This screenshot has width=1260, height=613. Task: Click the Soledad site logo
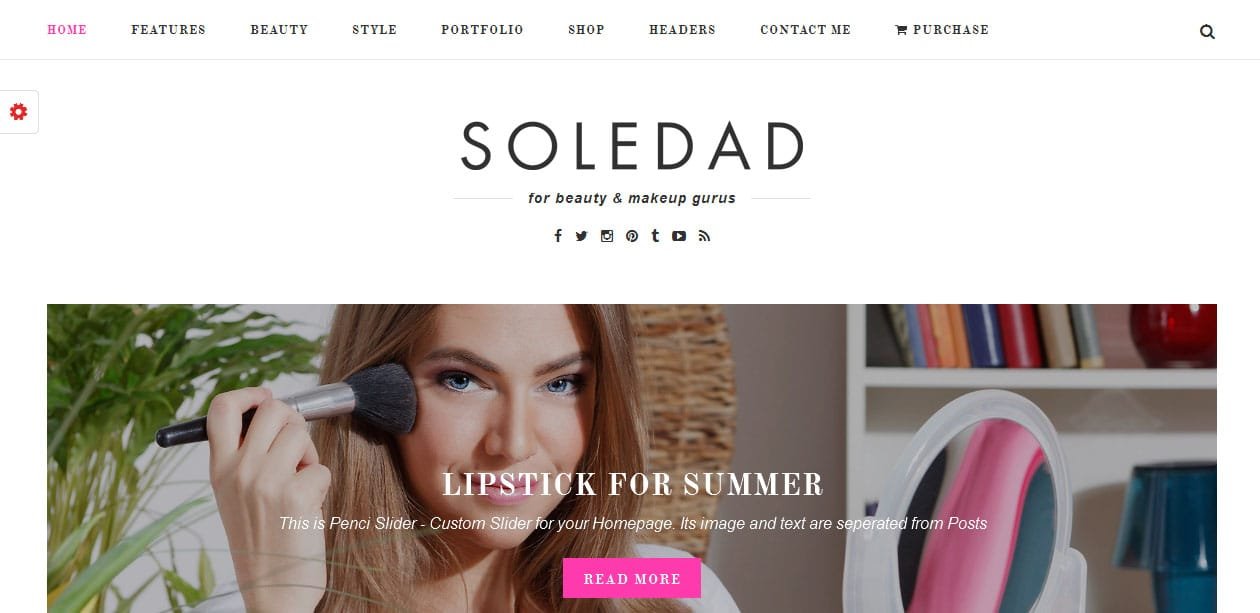(632, 146)
